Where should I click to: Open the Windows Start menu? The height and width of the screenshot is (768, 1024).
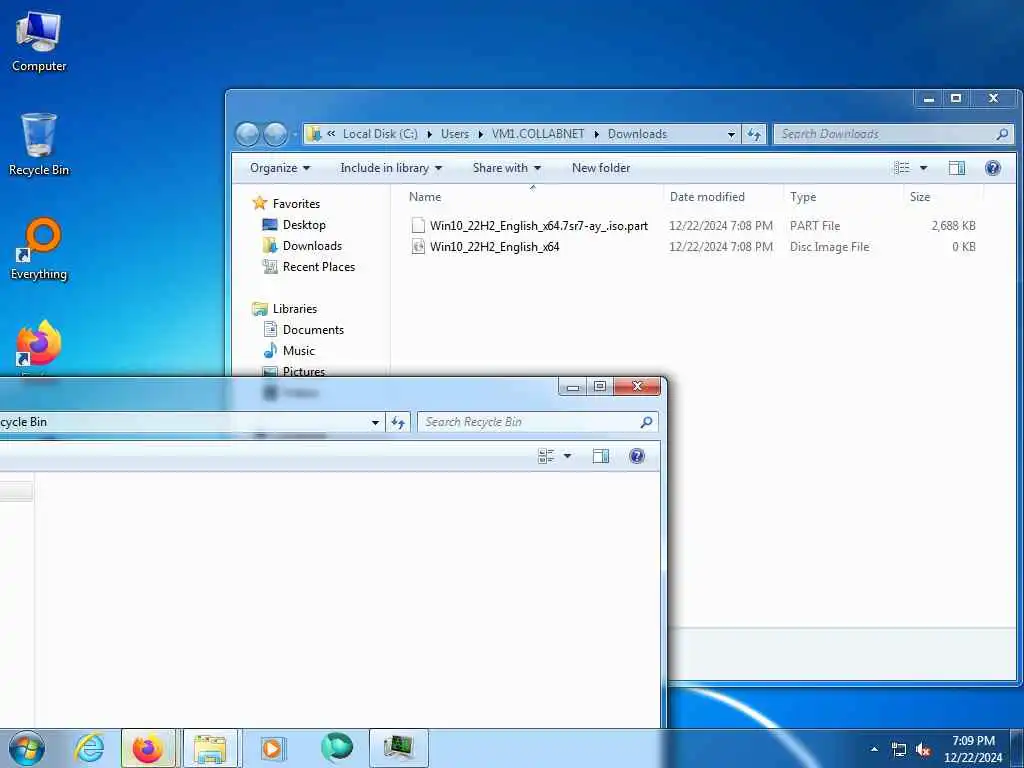(27, 748)
